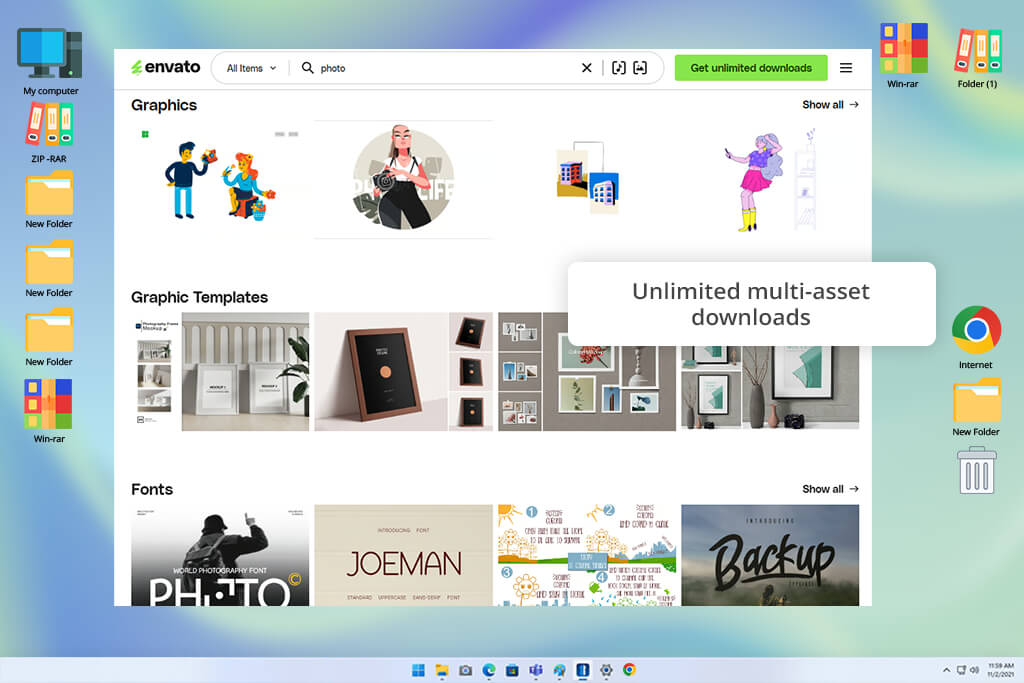Switch to the active blue taskbar app
Viewport: 1024px width, 683px height.
click(583, 670)
